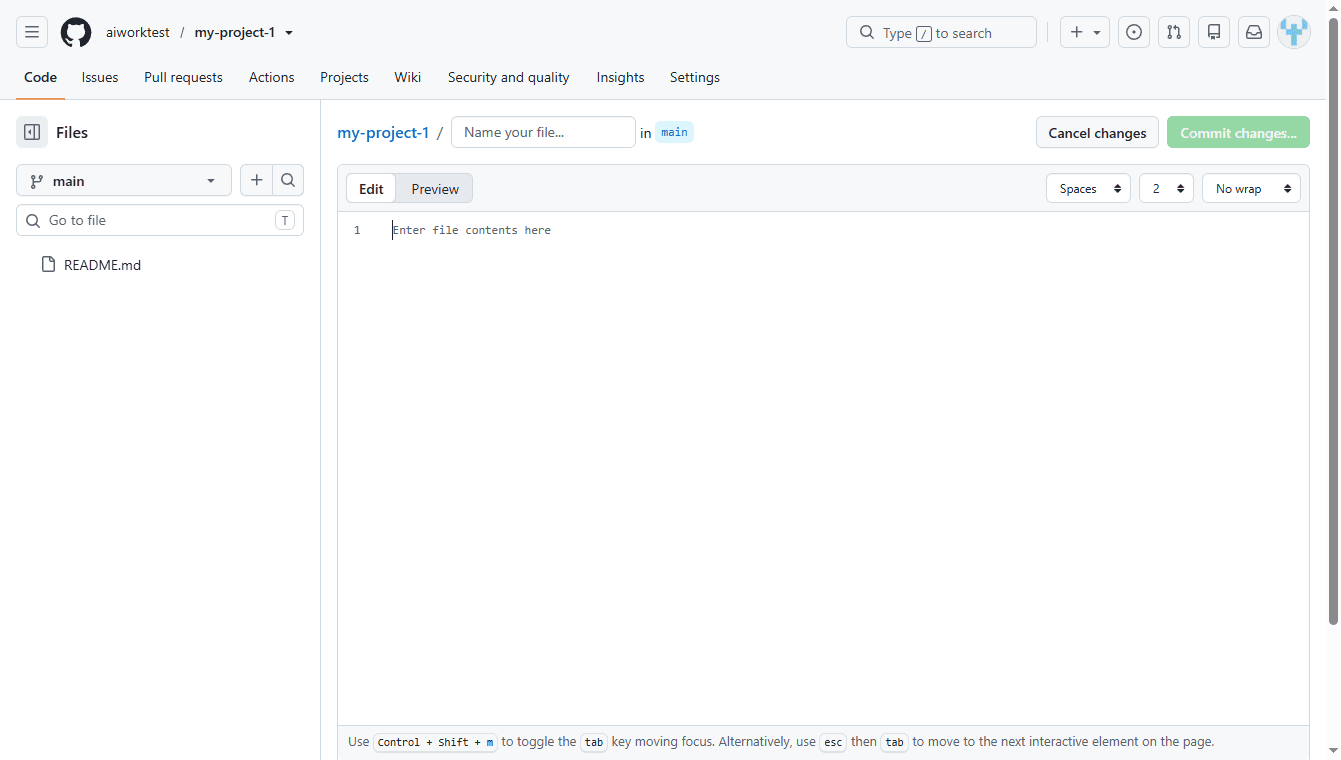Open the Insights tab
The height and width of the screenshot is (760, 1341).
(x=620, y=77)
